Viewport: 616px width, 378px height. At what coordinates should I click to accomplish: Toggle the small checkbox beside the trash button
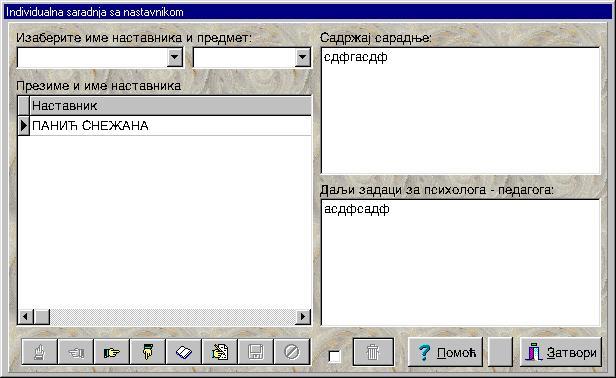(334, 357)
